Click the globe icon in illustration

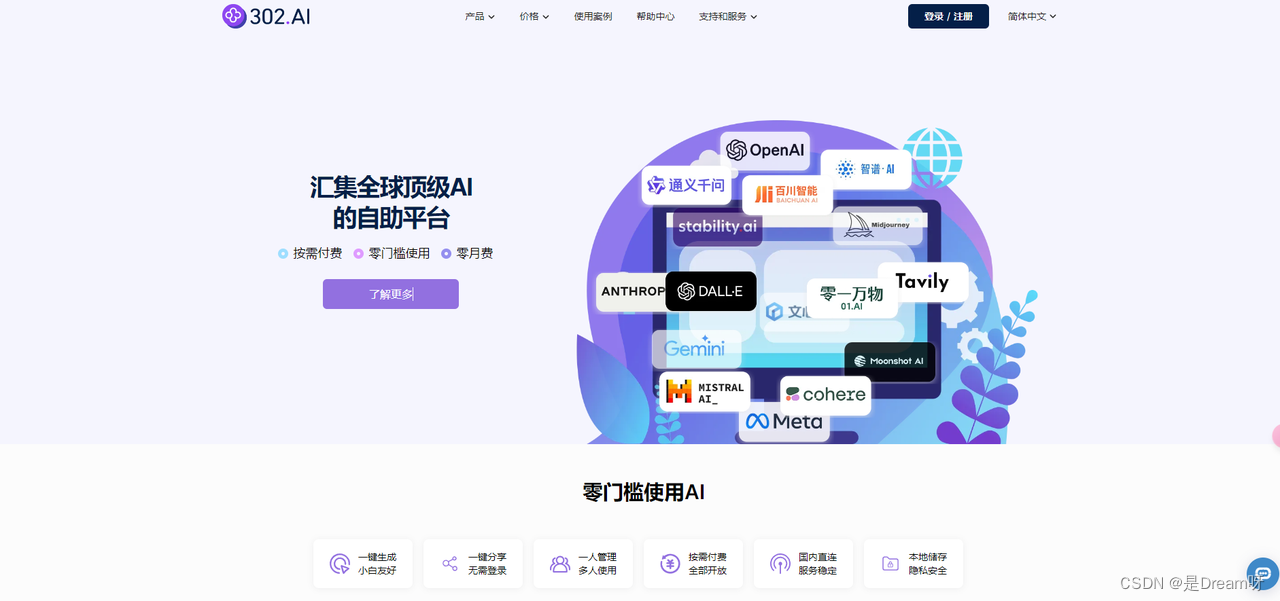932,158
